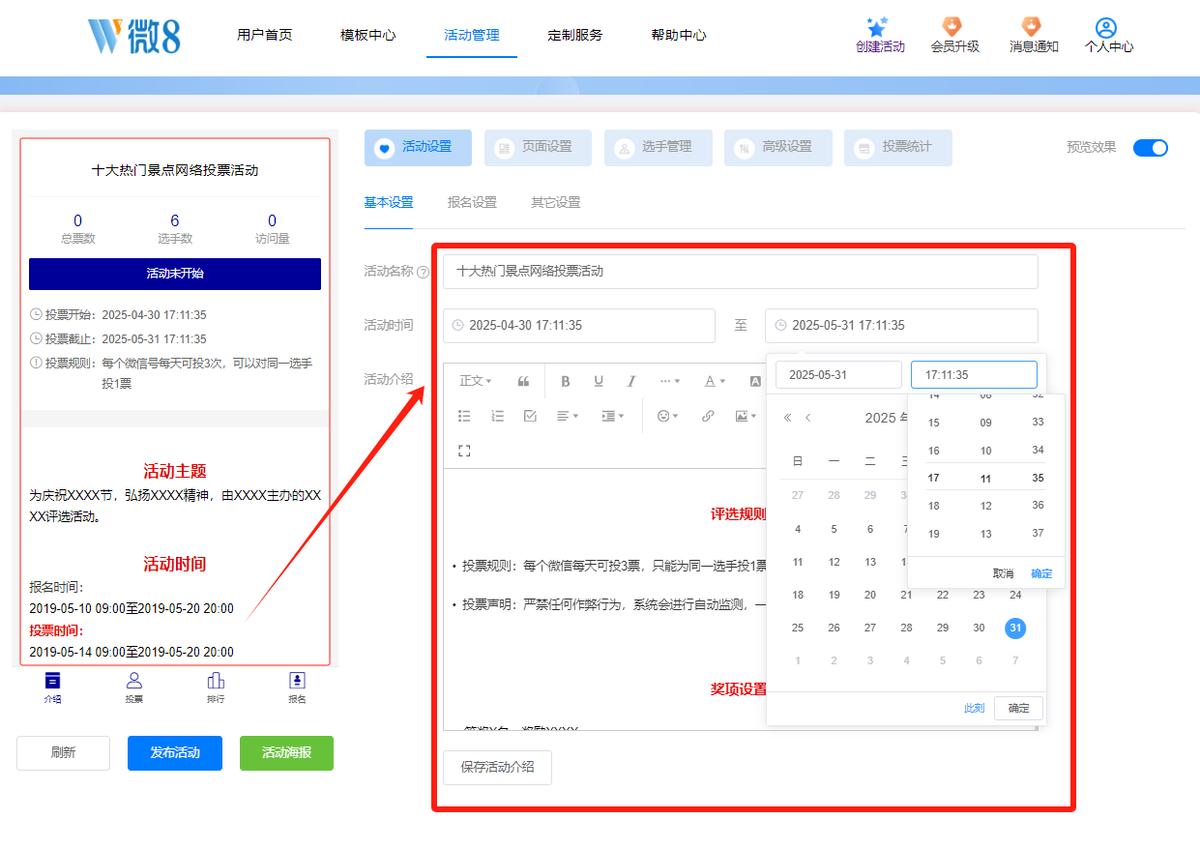This screenshot has width=1200, height=847.
Task: Open the indent dropdown
Action: pos(612,416)
